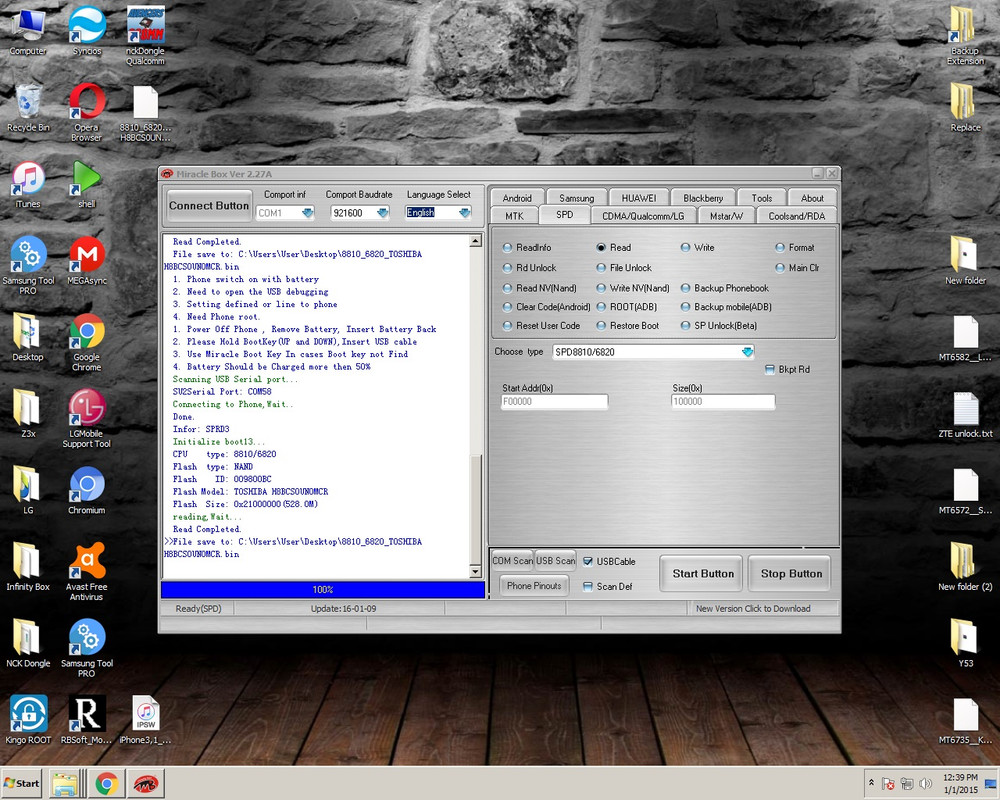The height and width of the screenshot is (800, 1000).
Task: Open the ZTE unlock.txt file
Action: pos(966,415)
